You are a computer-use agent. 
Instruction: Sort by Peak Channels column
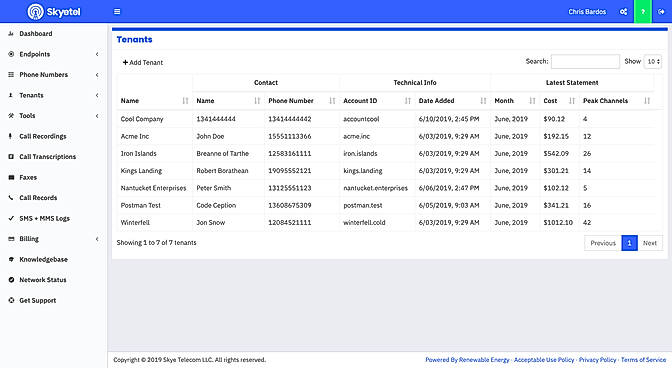tap(647, 101)
